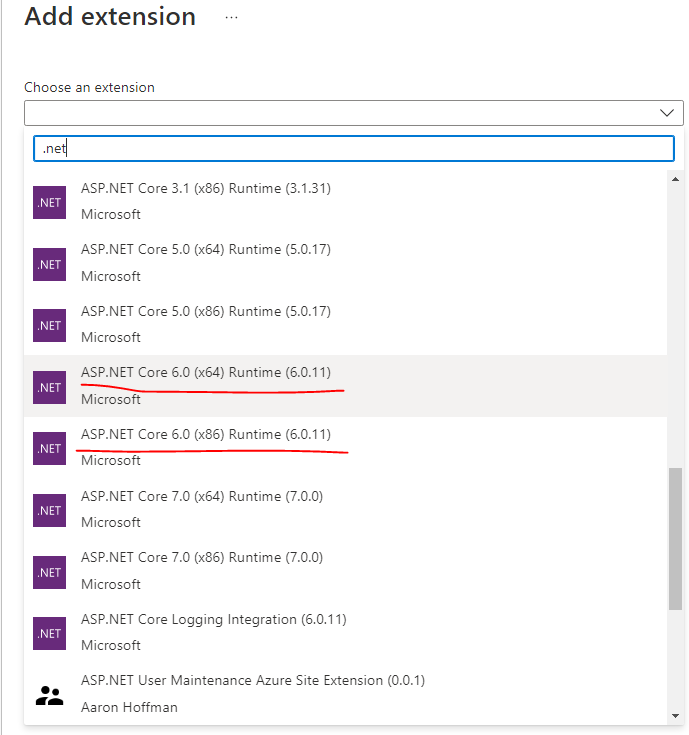689x735 pixels.
Task: Click .NET icon of ASP.NET Core 3.1 (x86) Runtime
Action: tap(49, 202)
